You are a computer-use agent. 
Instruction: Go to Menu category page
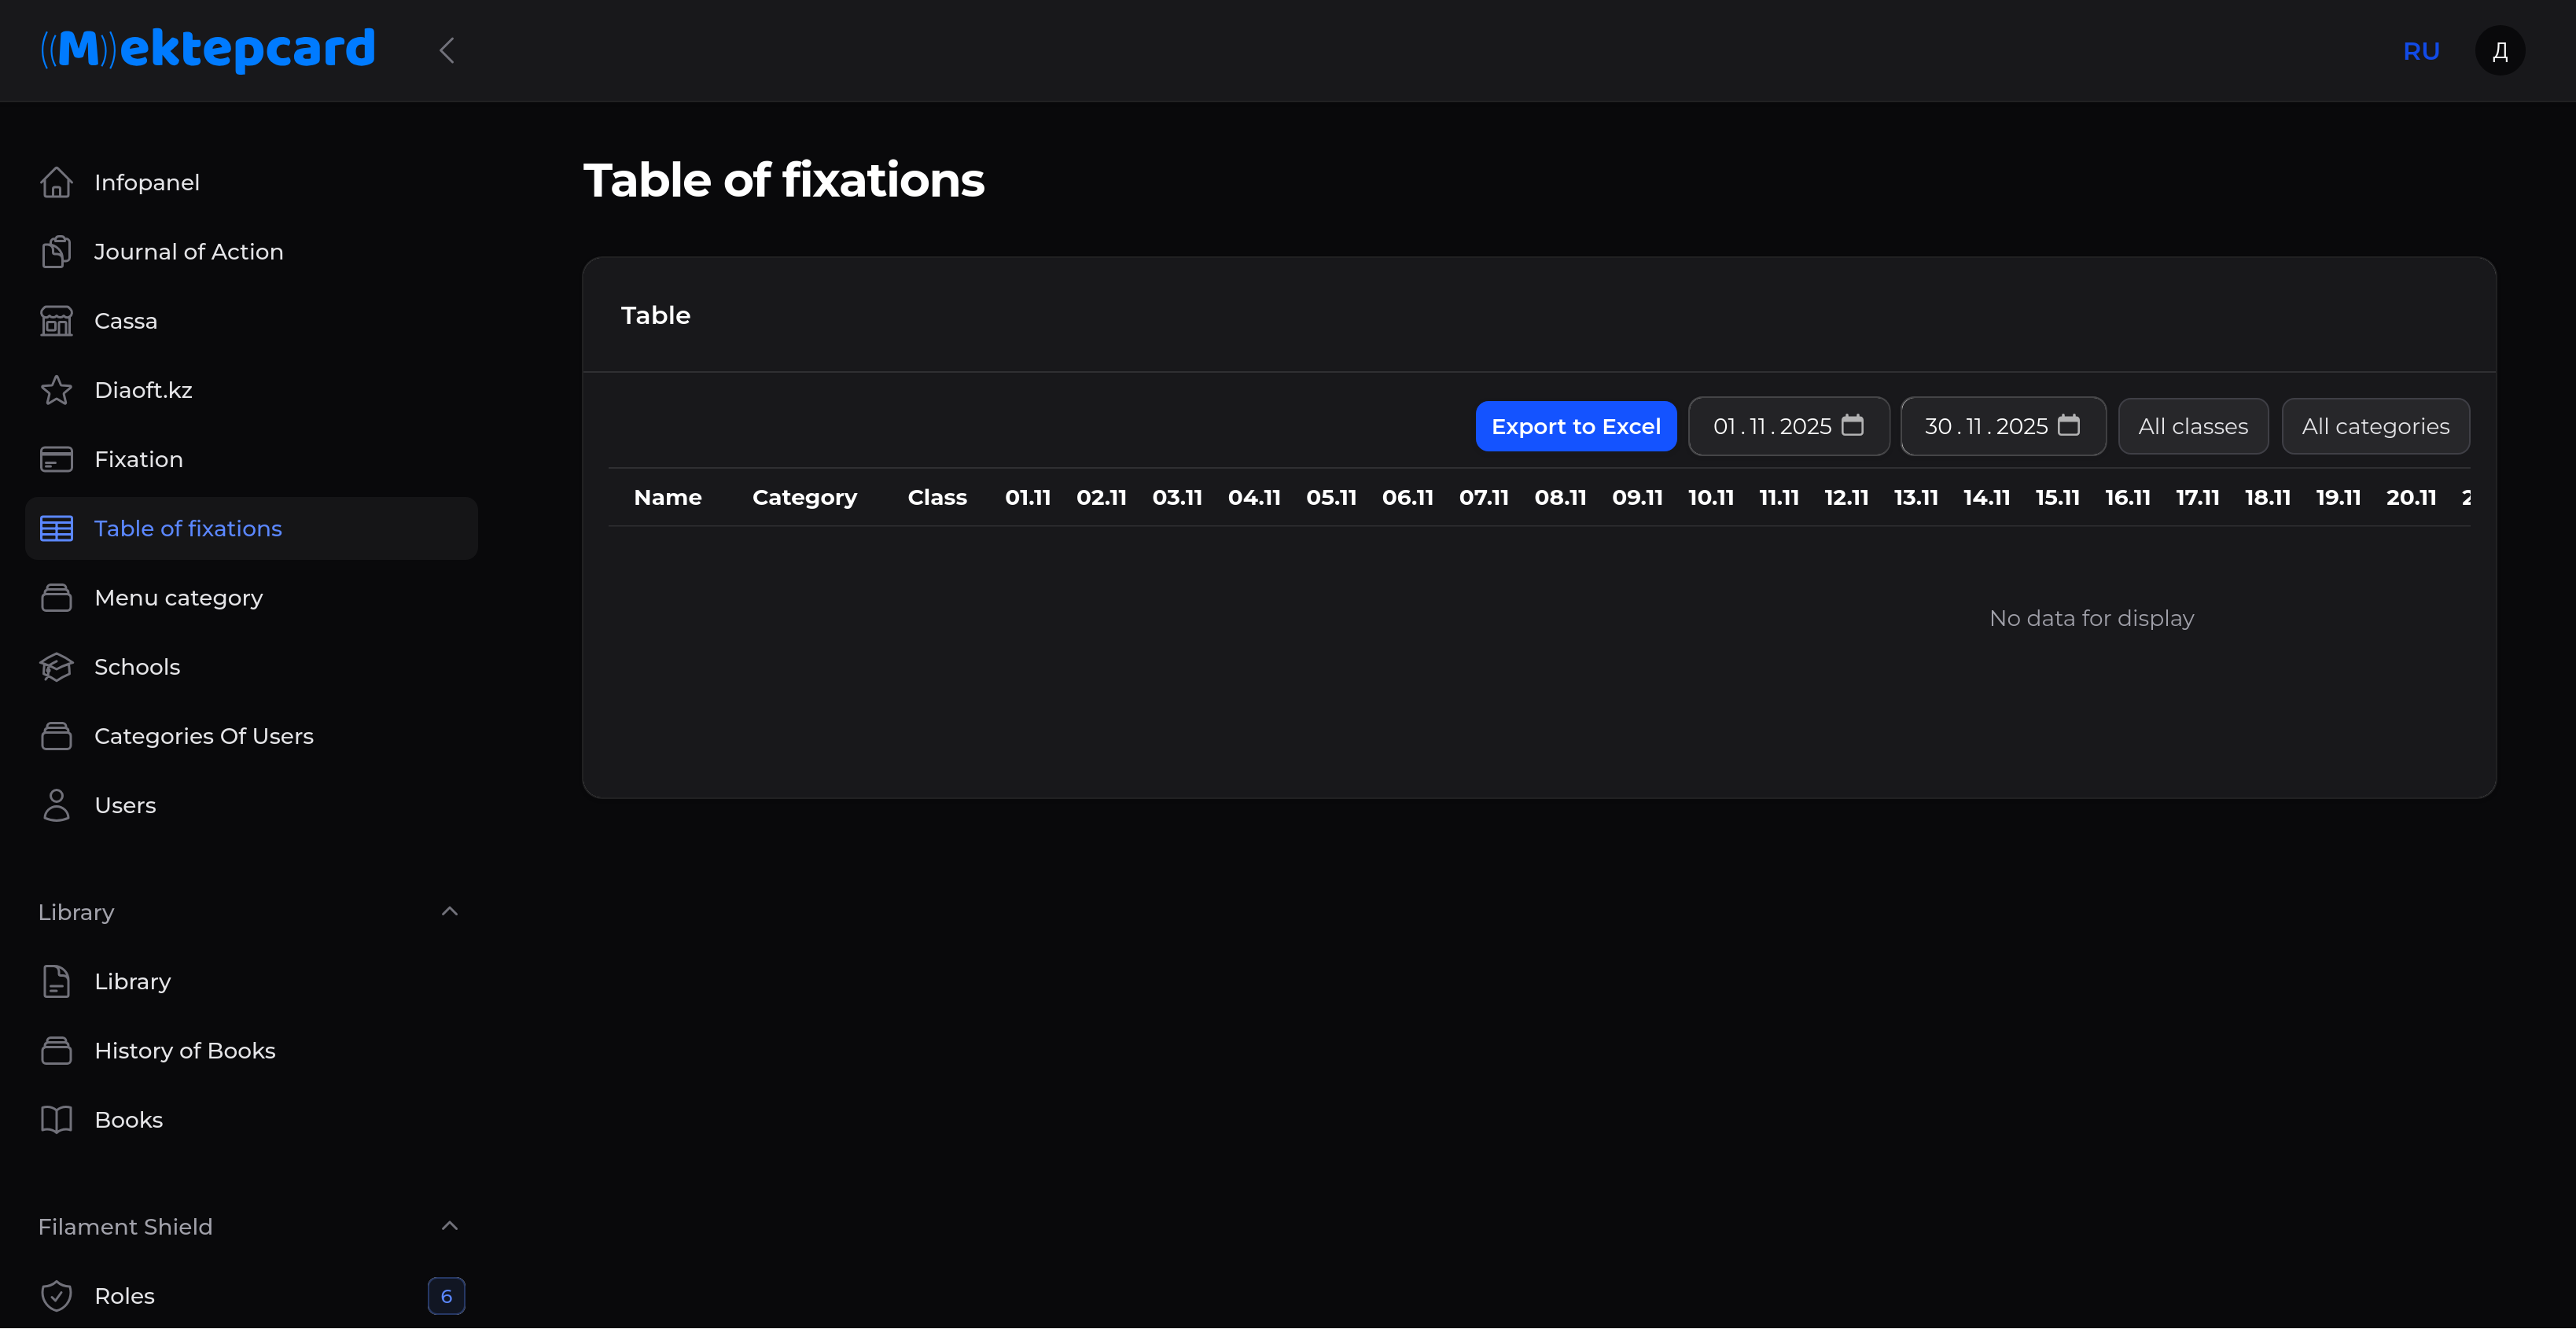tap(178, 598)
